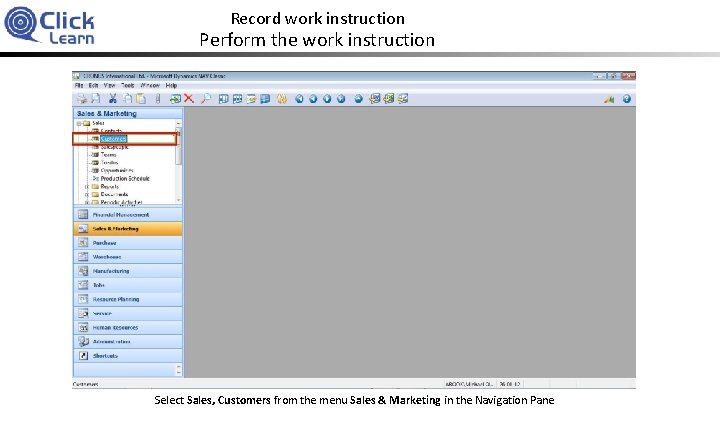Viewport: 720px width, 437px height.
Task: Open the Edit menu
Action: tap(93, 85)
